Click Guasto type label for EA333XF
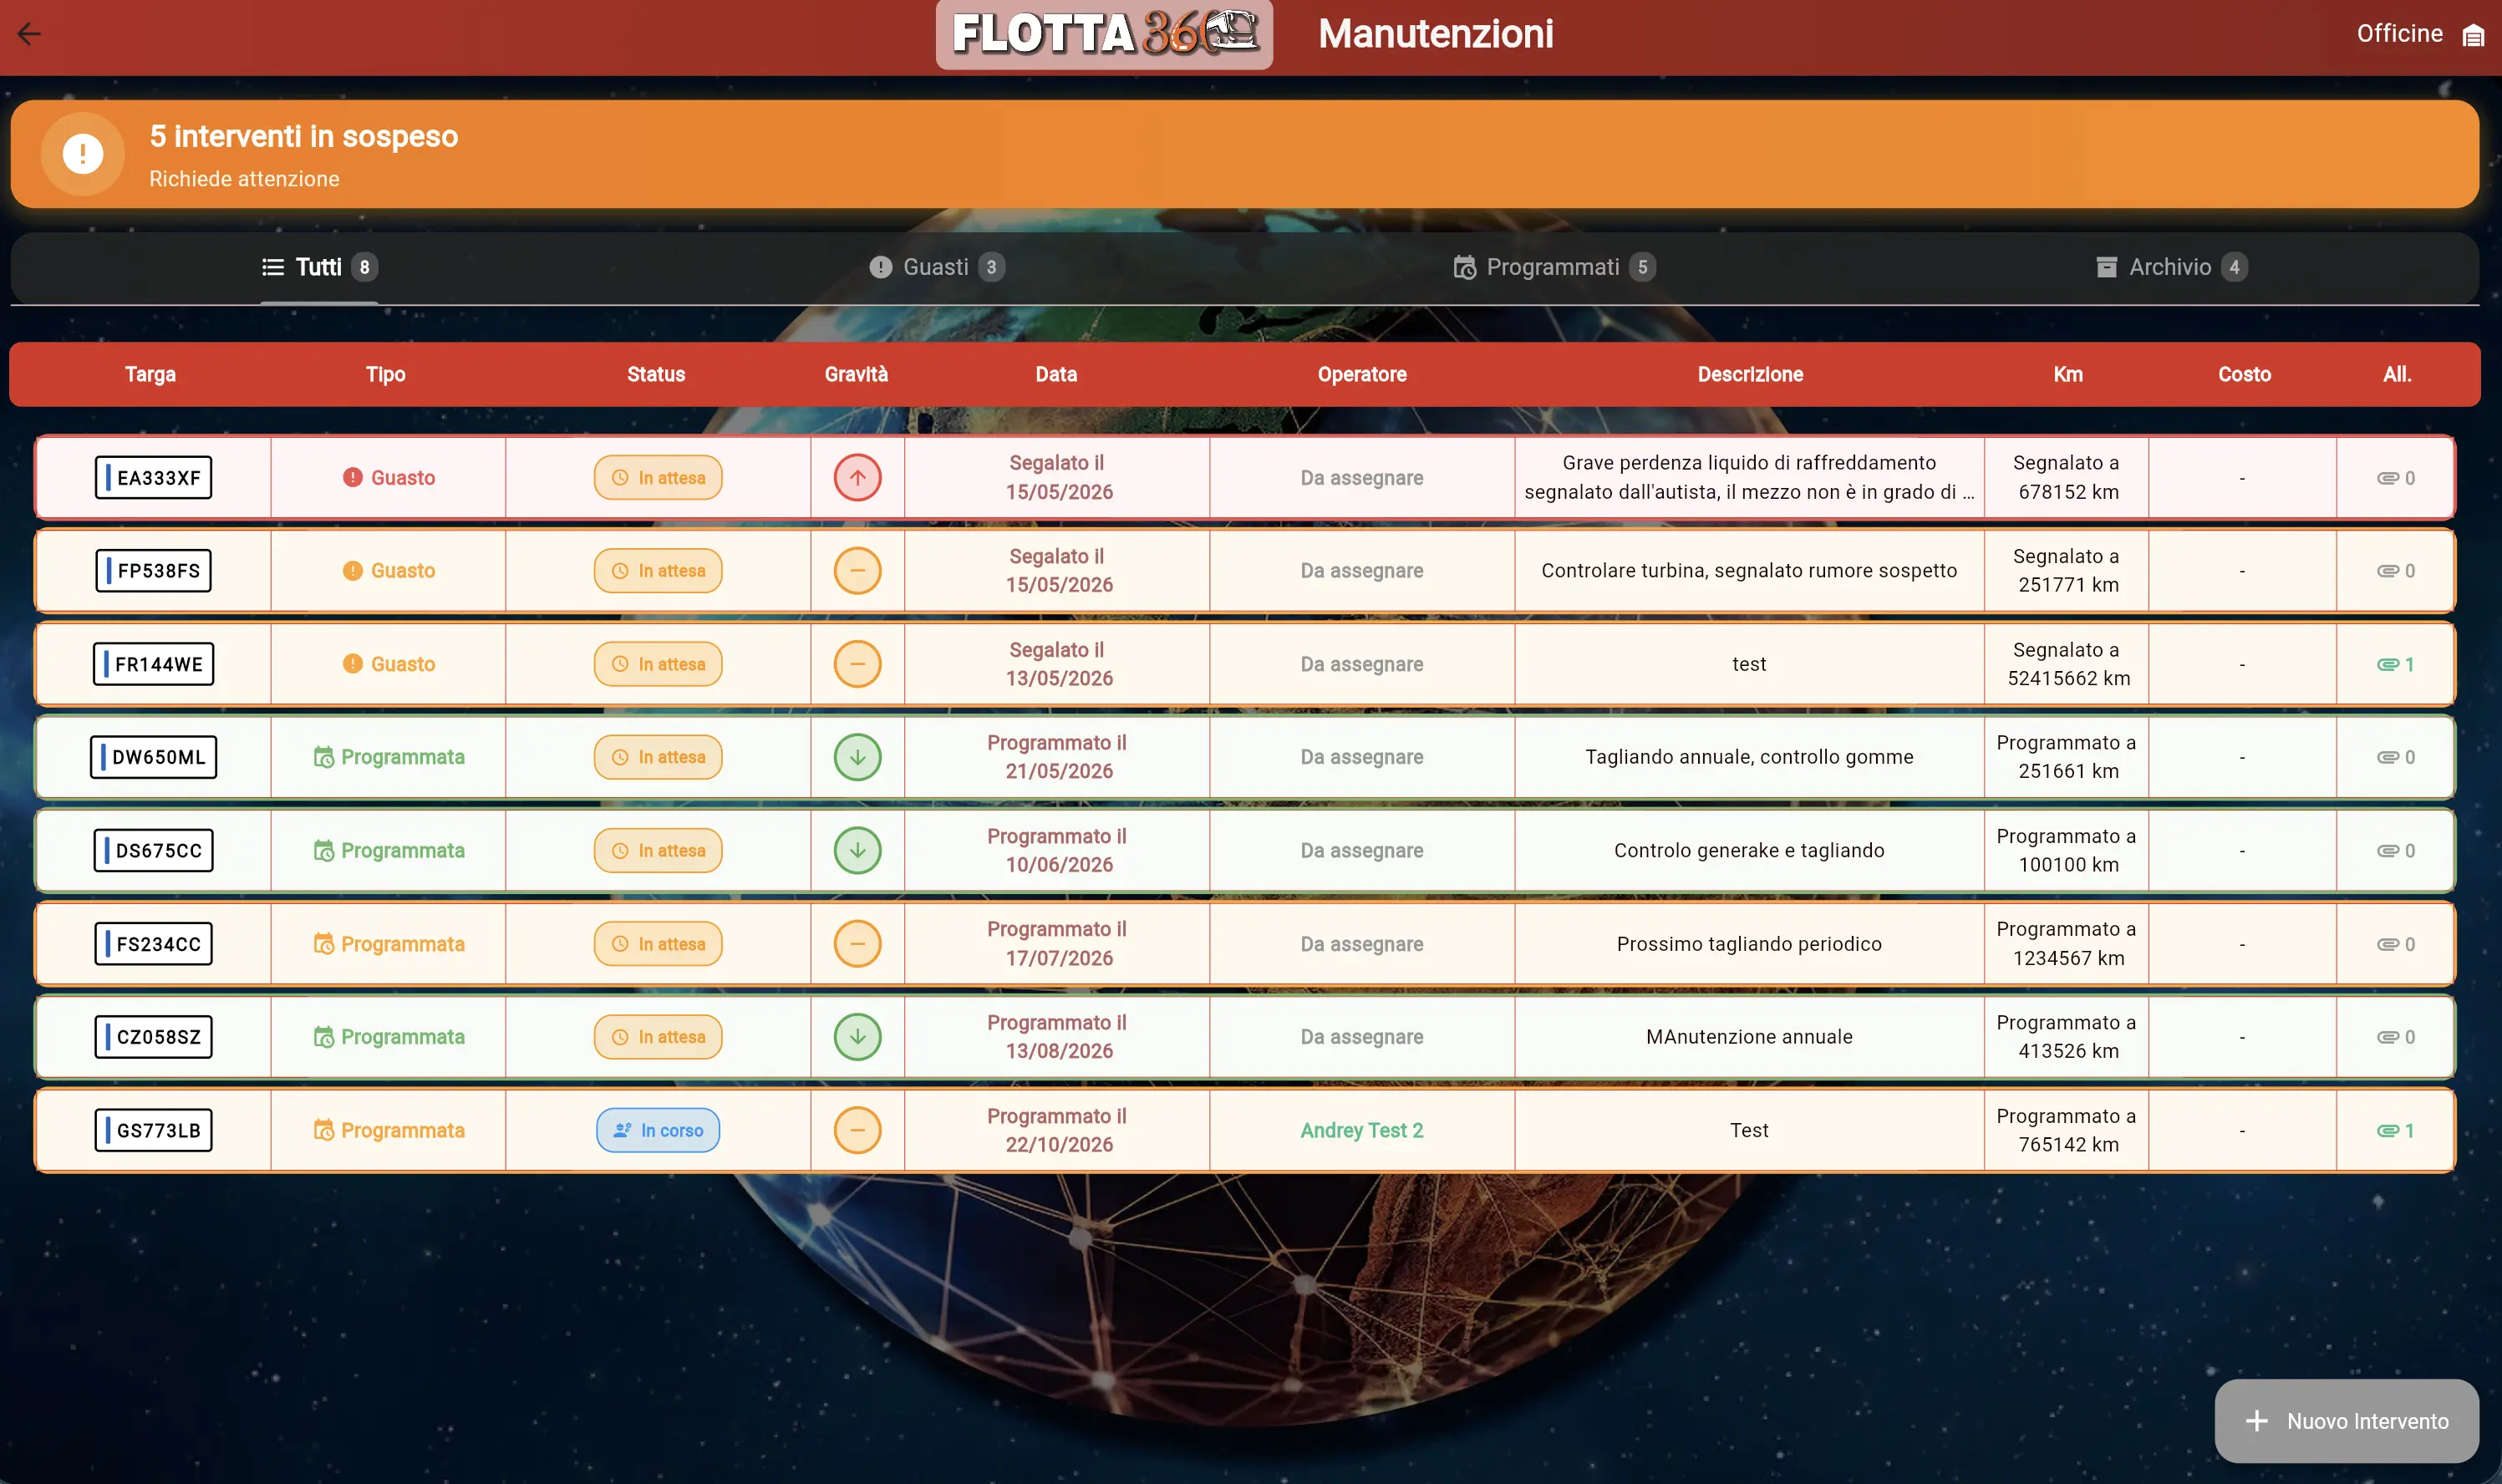Screen dimensions: 2502x1484 389,477
